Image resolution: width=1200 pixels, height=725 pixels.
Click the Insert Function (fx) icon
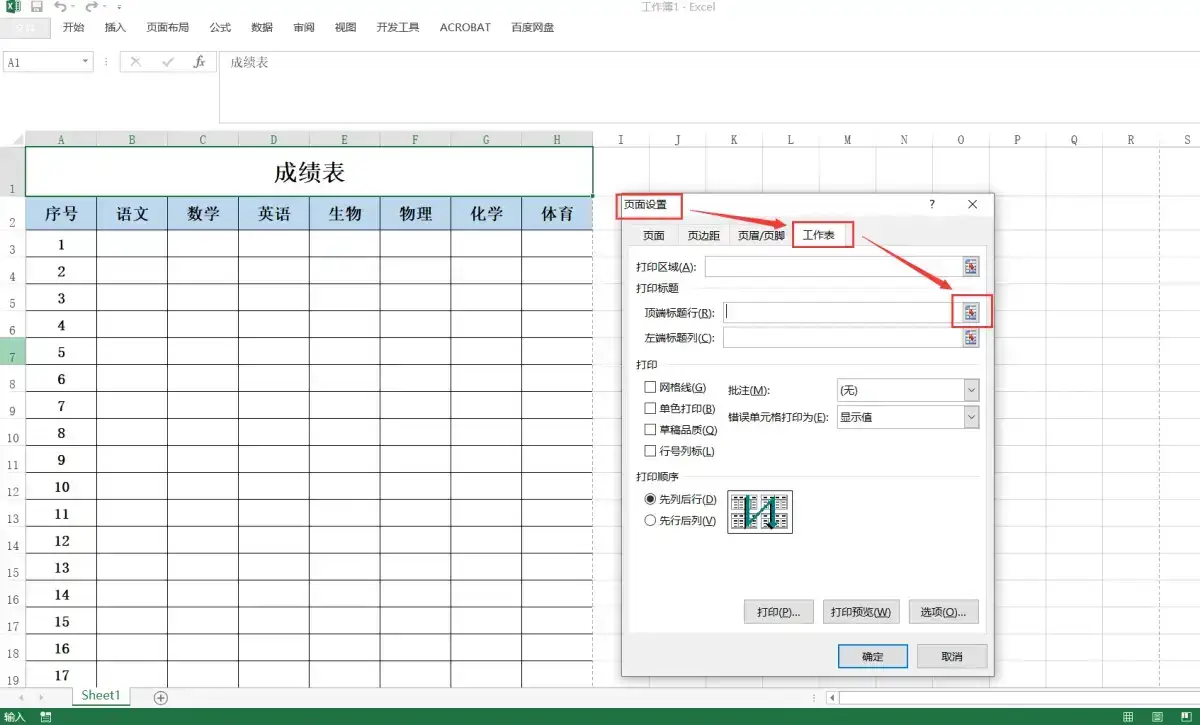pyautogui.click(x=199, y=61)
